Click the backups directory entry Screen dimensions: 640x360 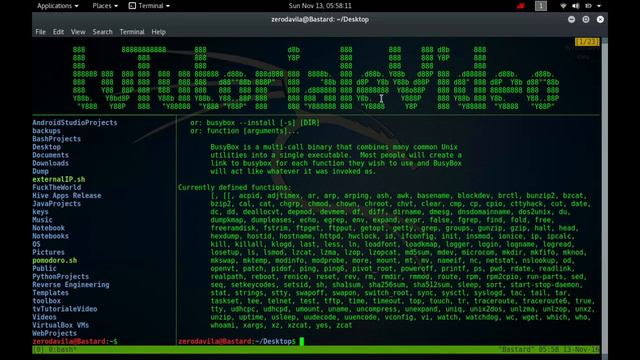(47, 131)
